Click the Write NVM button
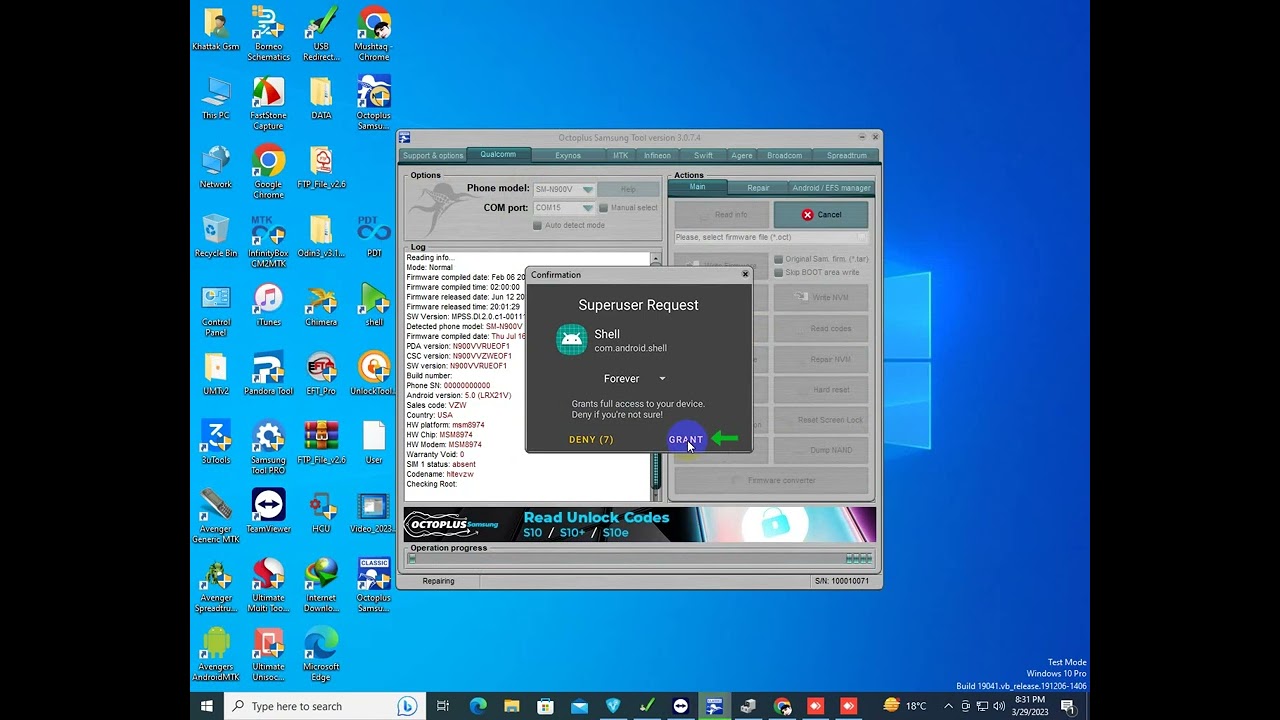Image resolution: width=1280 pixels, height=720 pixels. pyautogui.click(x=821, y=298)
